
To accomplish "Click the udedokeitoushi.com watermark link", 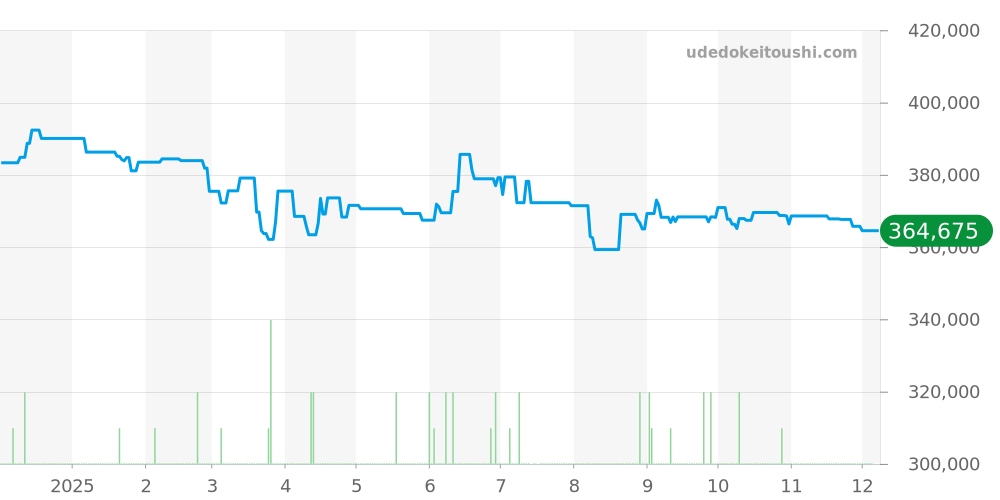I will pos(771,53).
